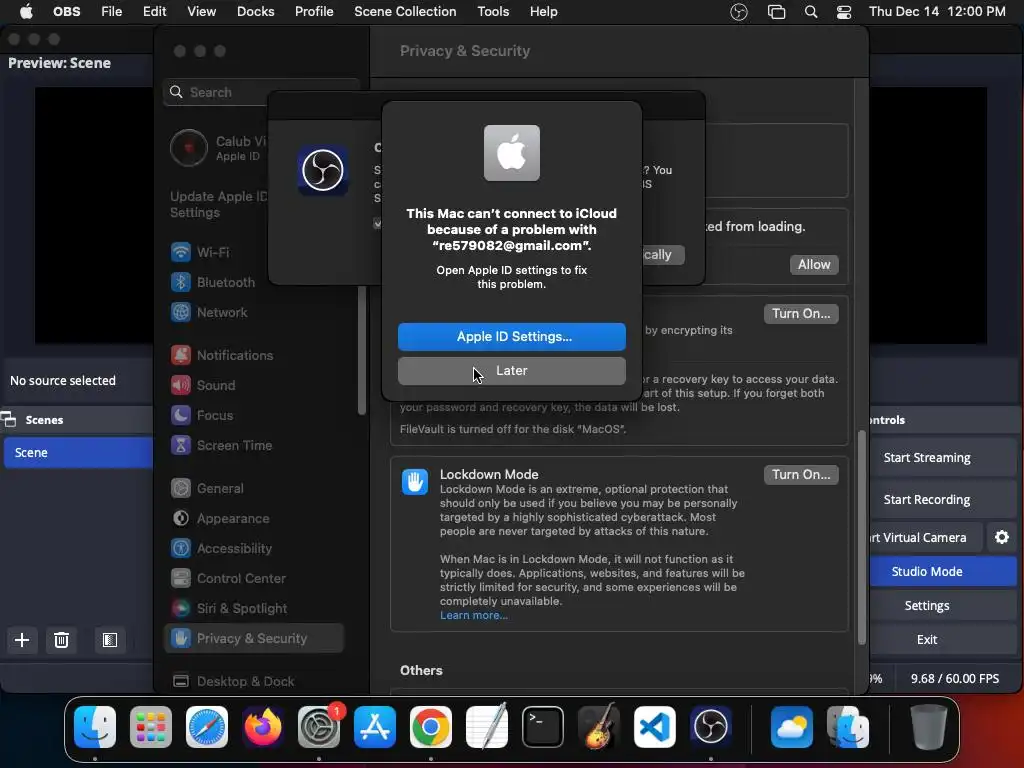
Task: Open the Tools menu
Action: [x=493, y=12]
